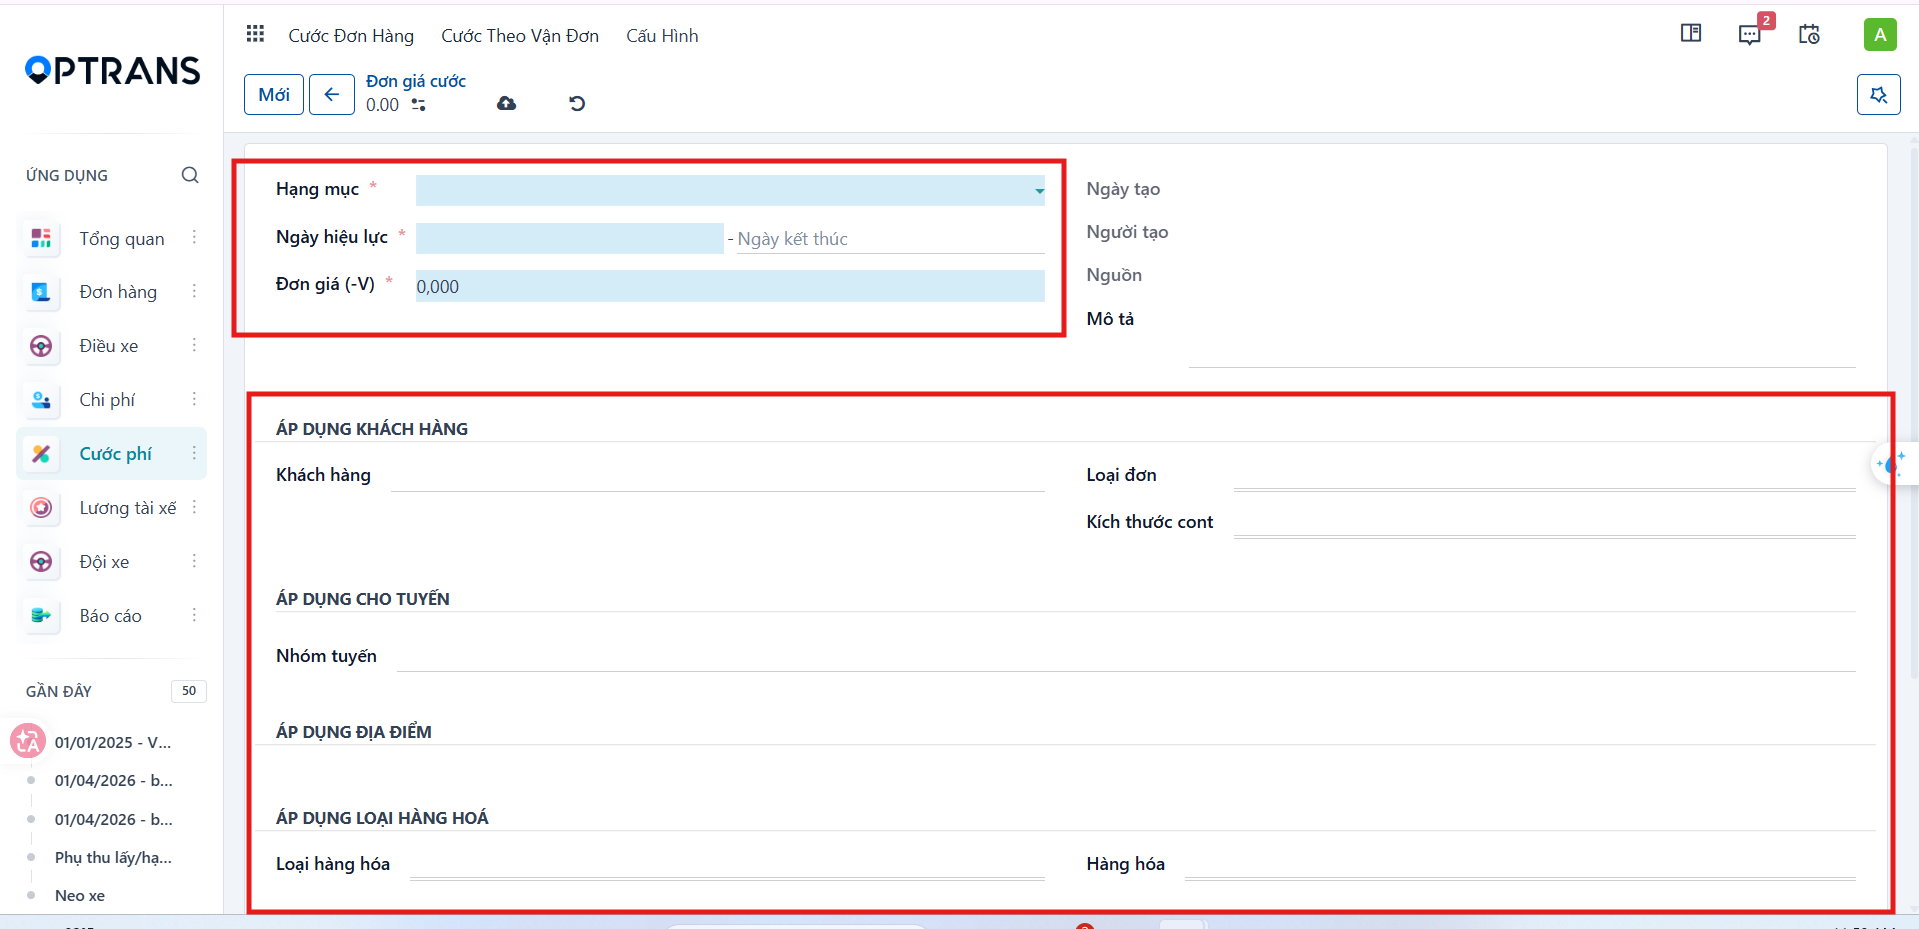The width and height of the screenshot is (1919, 929).
Task: Click the 50 recent count badge
Action: (x=189, y=691)
